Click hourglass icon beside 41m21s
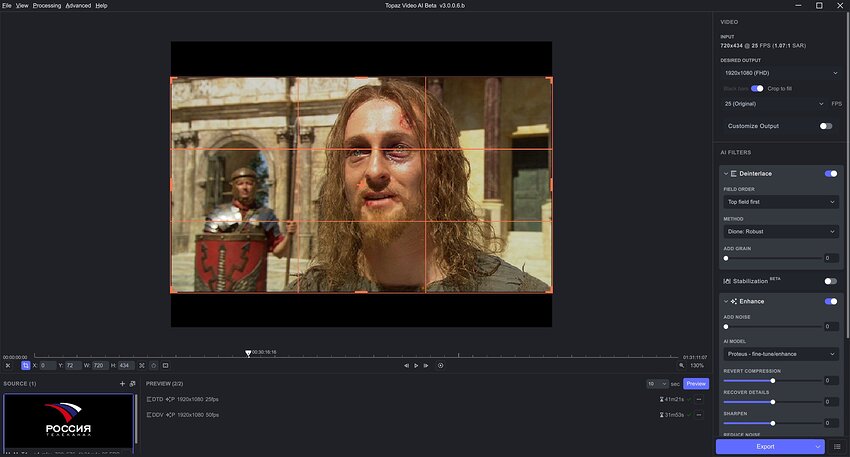This screenshot has width=850, height=457. tap(661, 400)
